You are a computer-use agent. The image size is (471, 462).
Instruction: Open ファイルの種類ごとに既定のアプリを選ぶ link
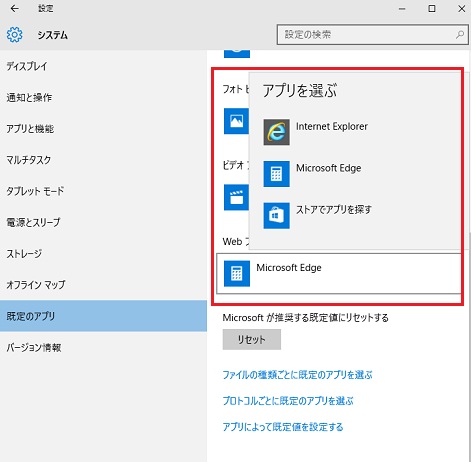point(297,375)
